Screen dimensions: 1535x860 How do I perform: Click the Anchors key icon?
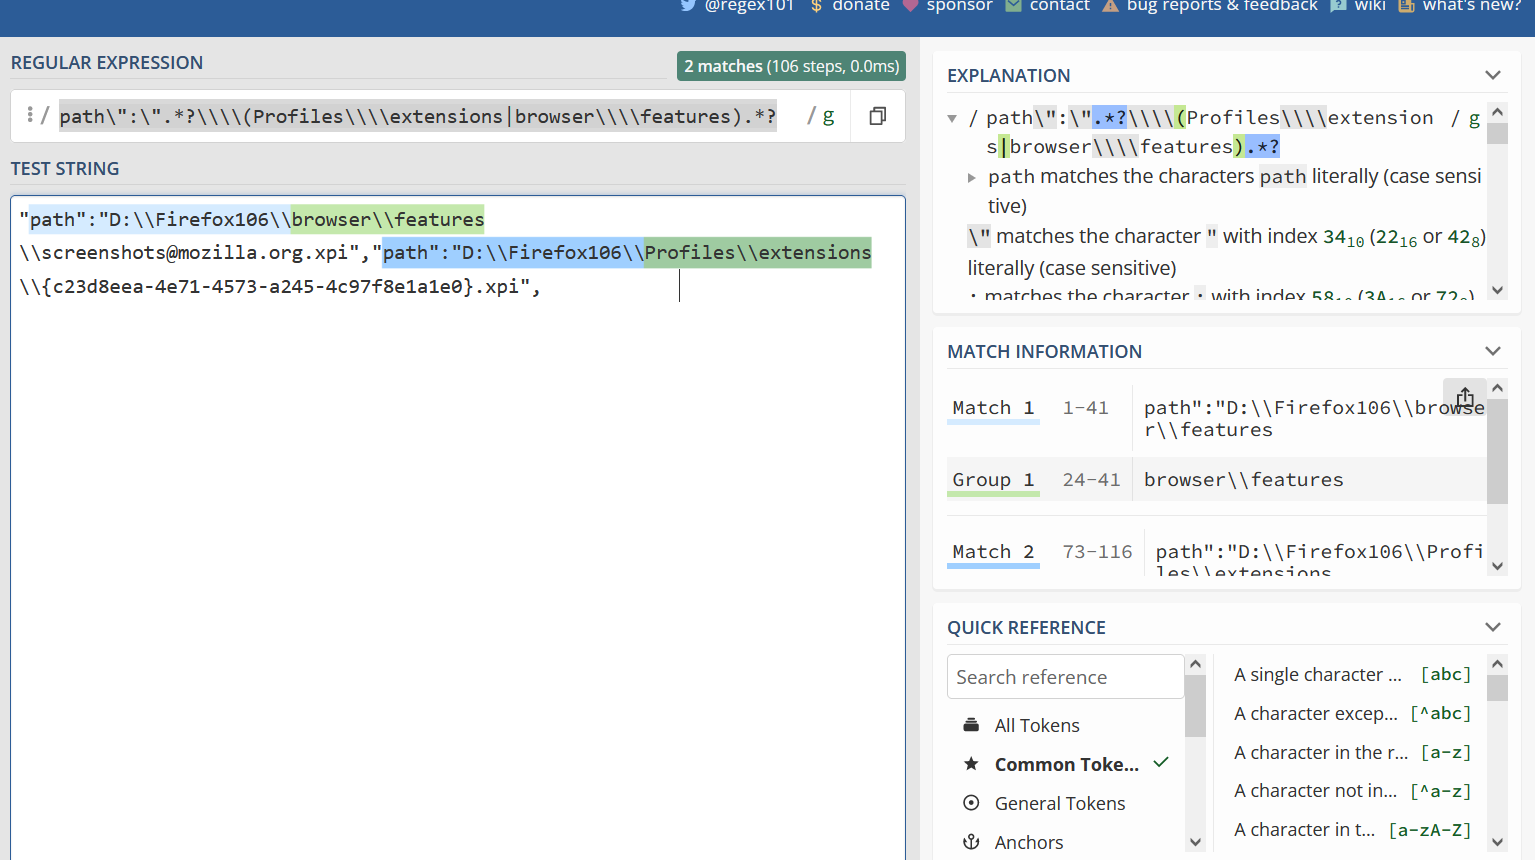(x=971, y=842)
